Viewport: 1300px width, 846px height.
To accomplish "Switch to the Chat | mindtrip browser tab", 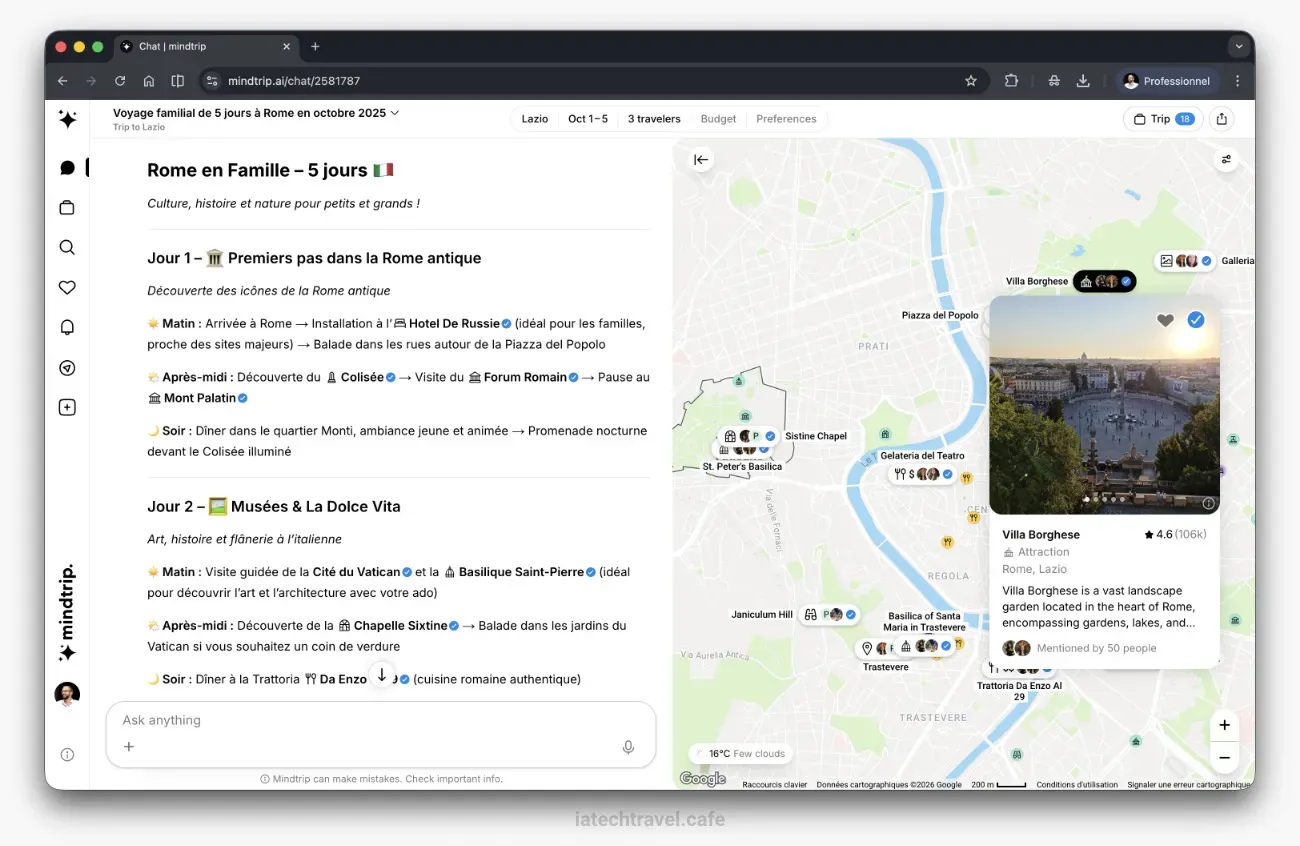I will pos(205,46).
